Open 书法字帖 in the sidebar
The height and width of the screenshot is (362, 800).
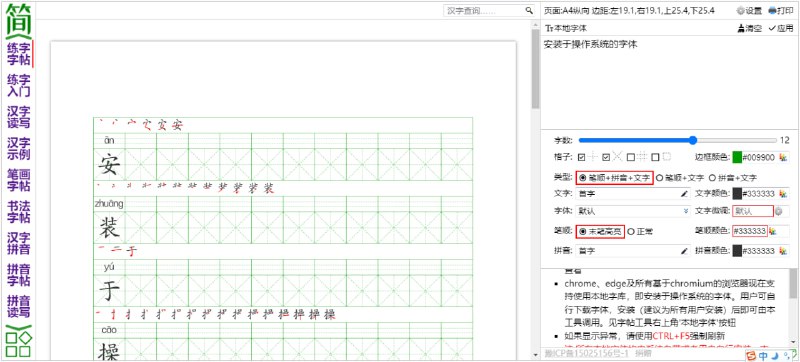tap(19, 212)
